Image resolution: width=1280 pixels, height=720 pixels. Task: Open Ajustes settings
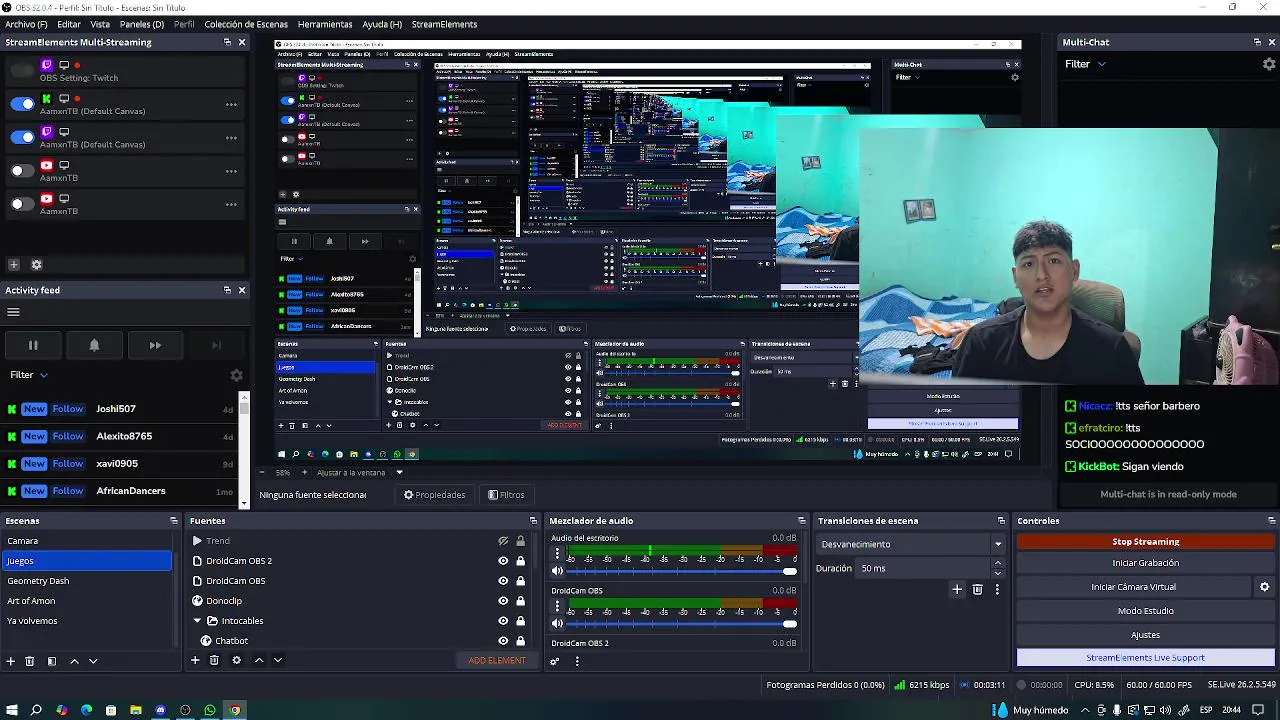tap(1146, 635)
